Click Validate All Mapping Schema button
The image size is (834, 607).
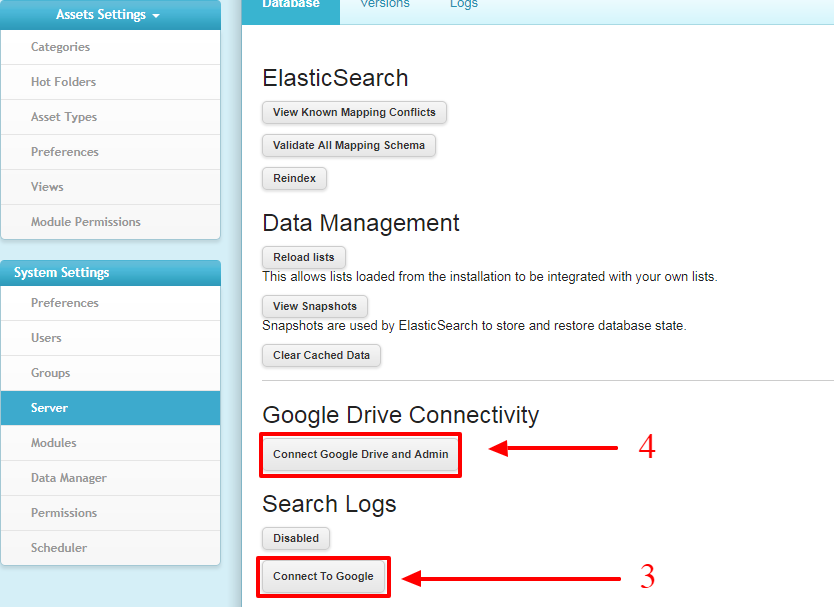349,145
